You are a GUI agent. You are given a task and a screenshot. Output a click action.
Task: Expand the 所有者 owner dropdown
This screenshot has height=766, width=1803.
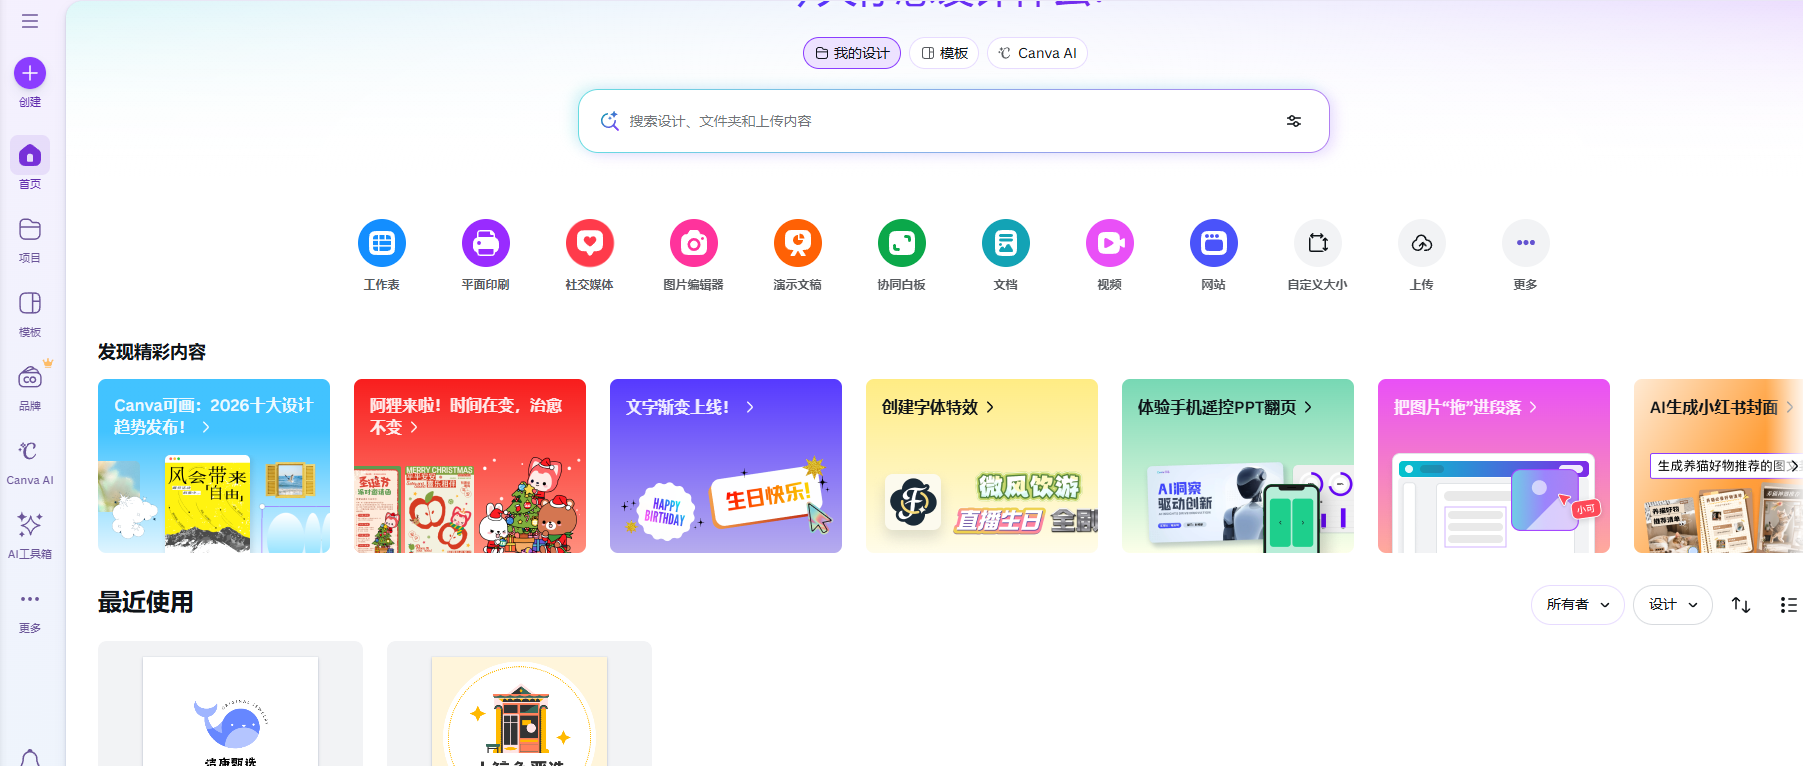tap(1578, 605)
